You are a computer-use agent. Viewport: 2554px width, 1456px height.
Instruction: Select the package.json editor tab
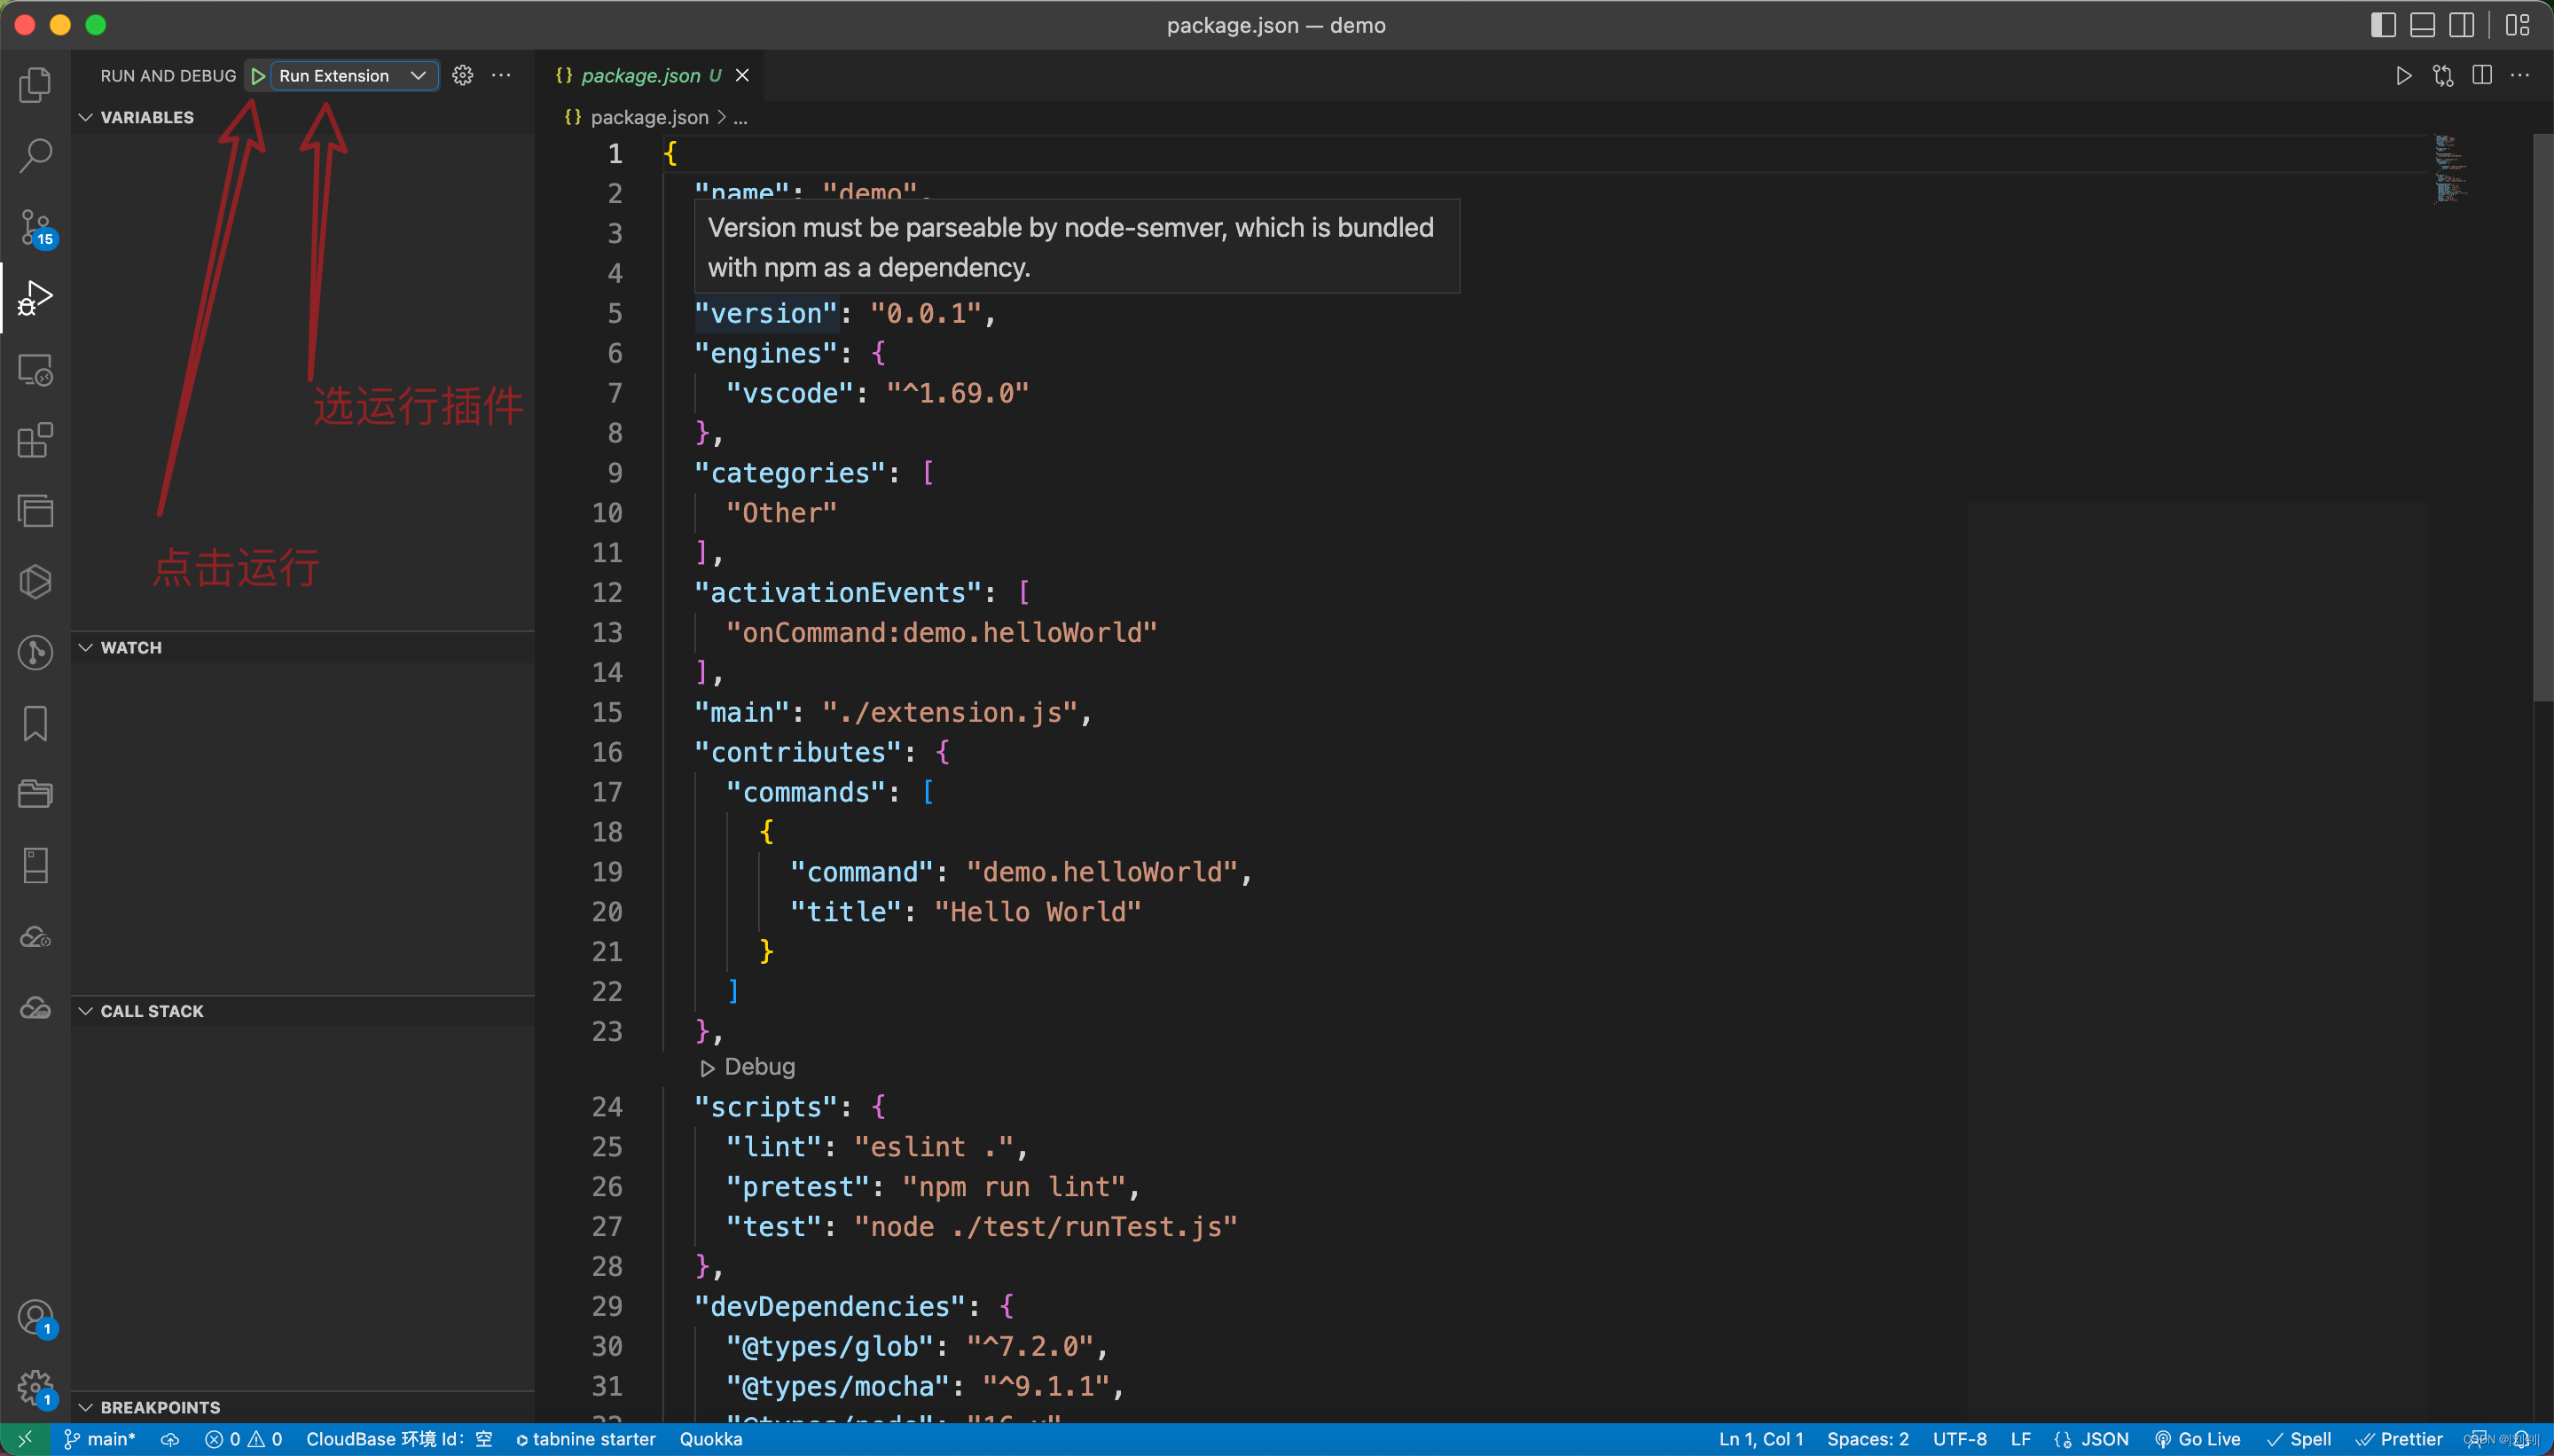[x=641, y=76]
